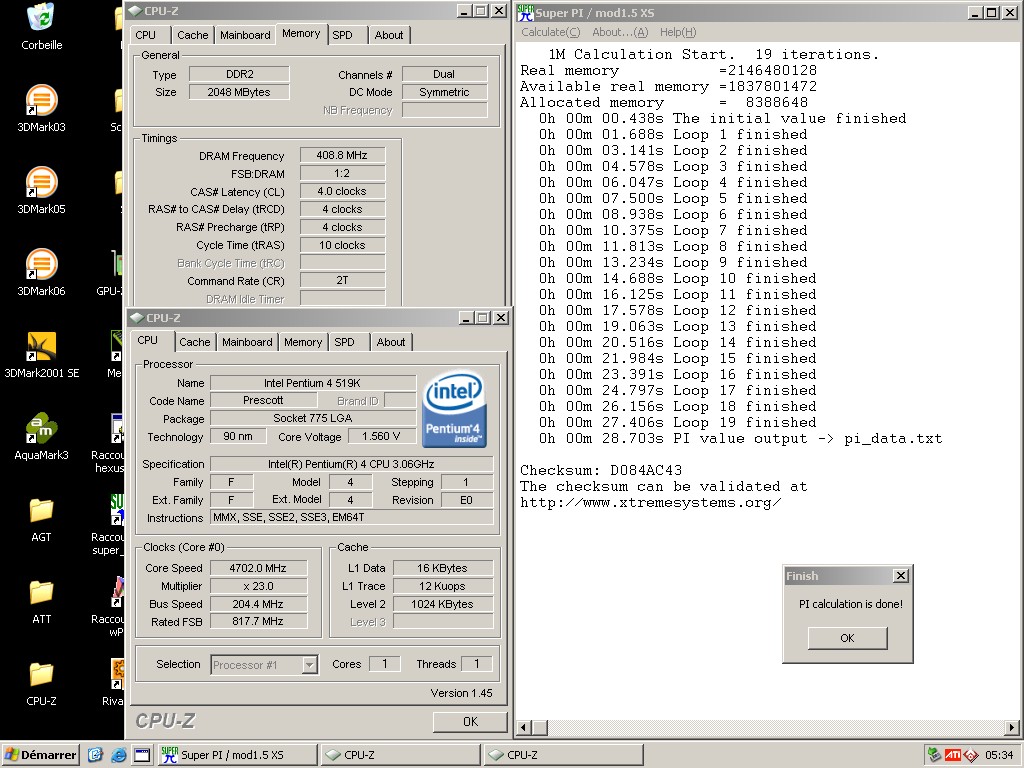This screenshot has width=1024, height=768.
Task: Click the CAS# Latency 4.0 clocks value
Action: click(x=342, y=191)
